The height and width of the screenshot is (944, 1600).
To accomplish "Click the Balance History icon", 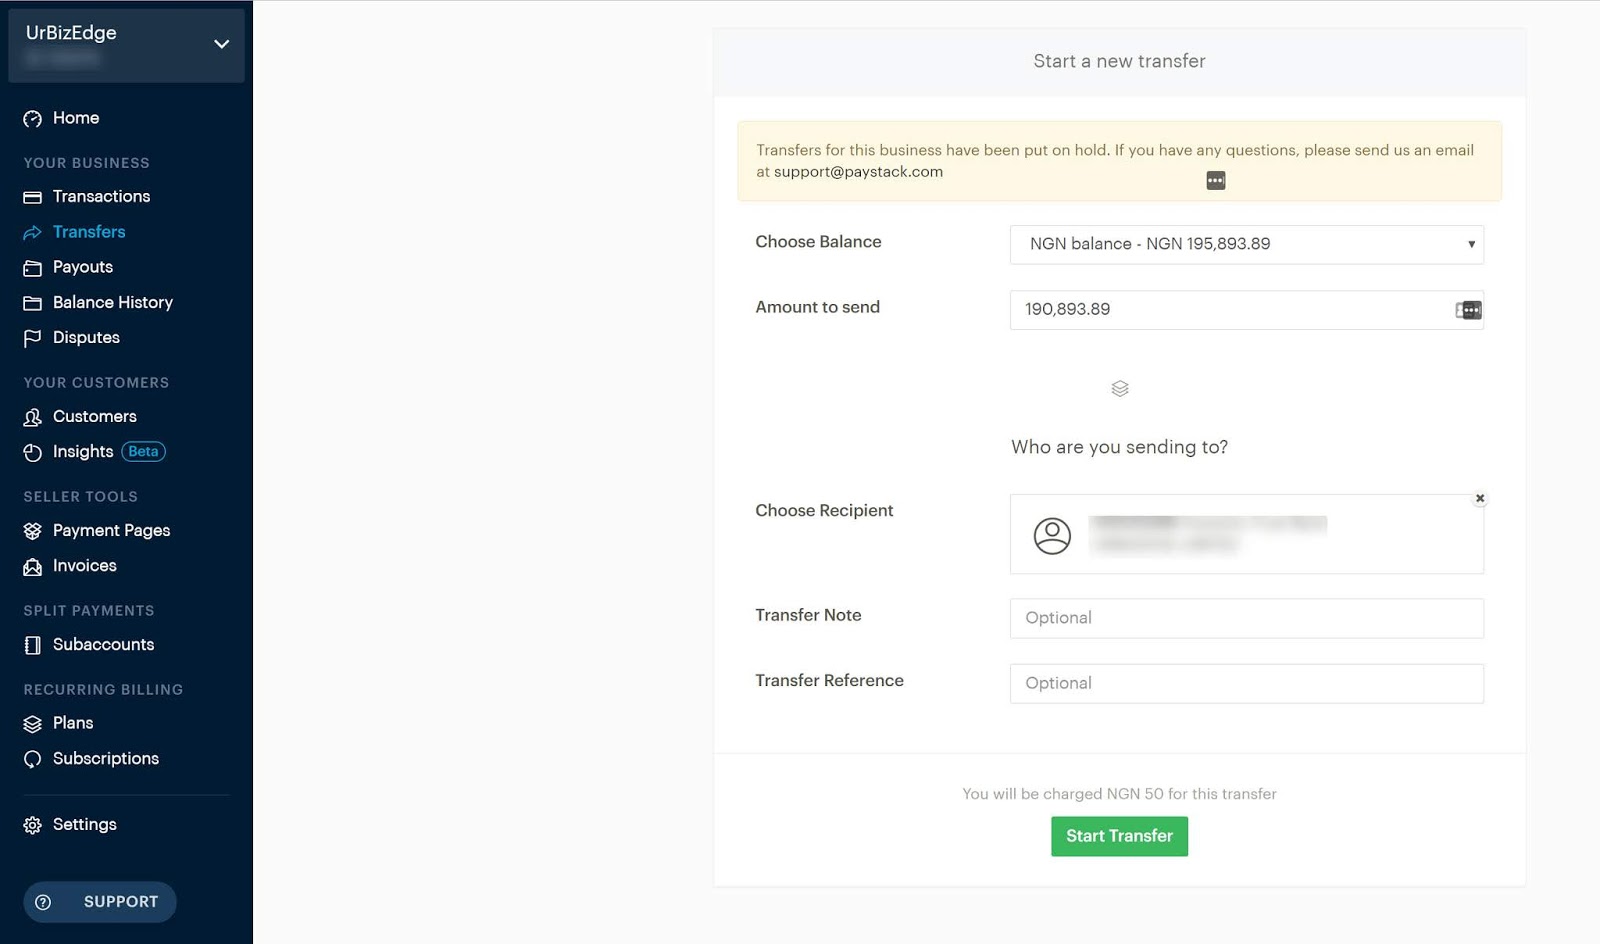I will coord(32,302).
